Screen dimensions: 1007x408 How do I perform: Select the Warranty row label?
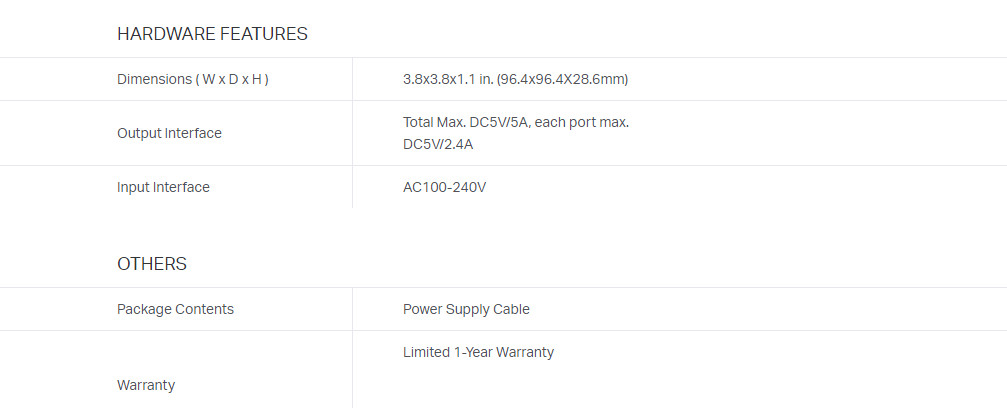pyautogui.click(x=146, y=386)
